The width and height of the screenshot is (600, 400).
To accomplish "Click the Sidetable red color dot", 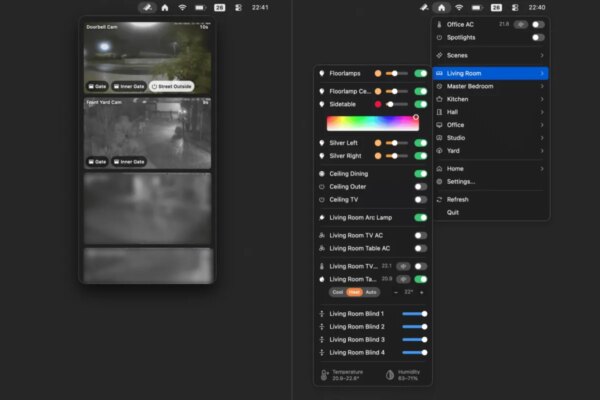I will pos(378,103).
